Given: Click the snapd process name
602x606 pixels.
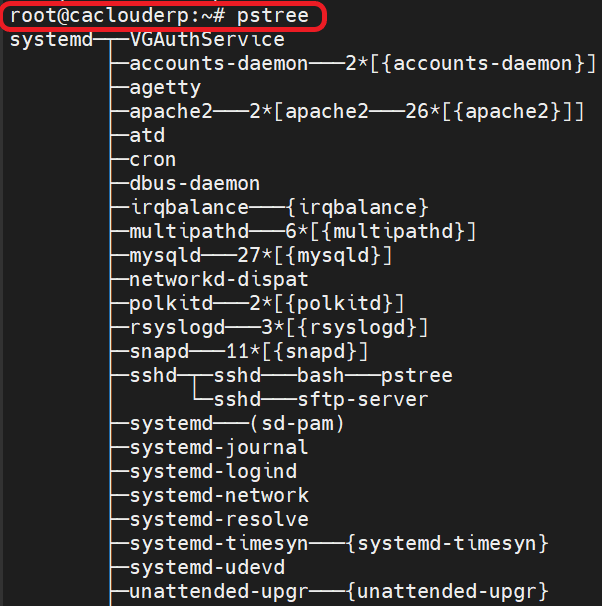Looking at the screenshot, I should 159,352.
